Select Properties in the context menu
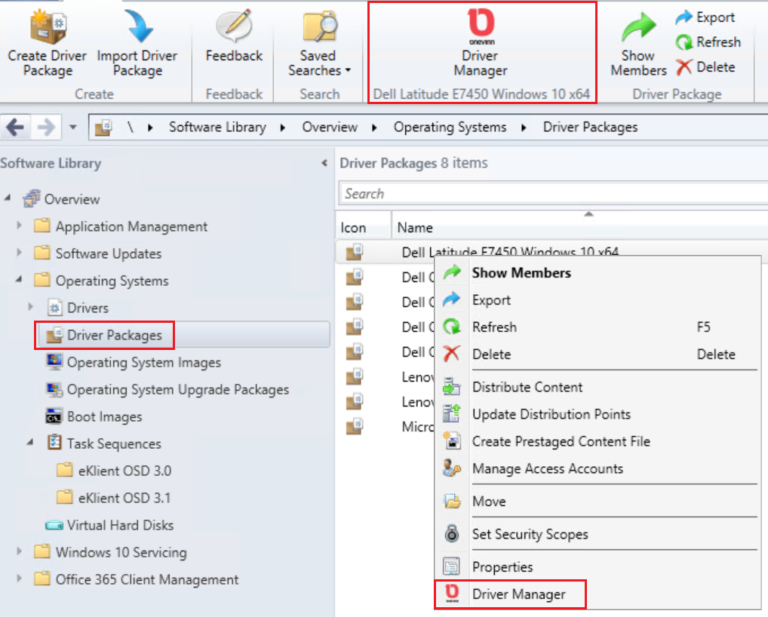The width and height of the screenshot is (768, 617). (x=502, y=567)
